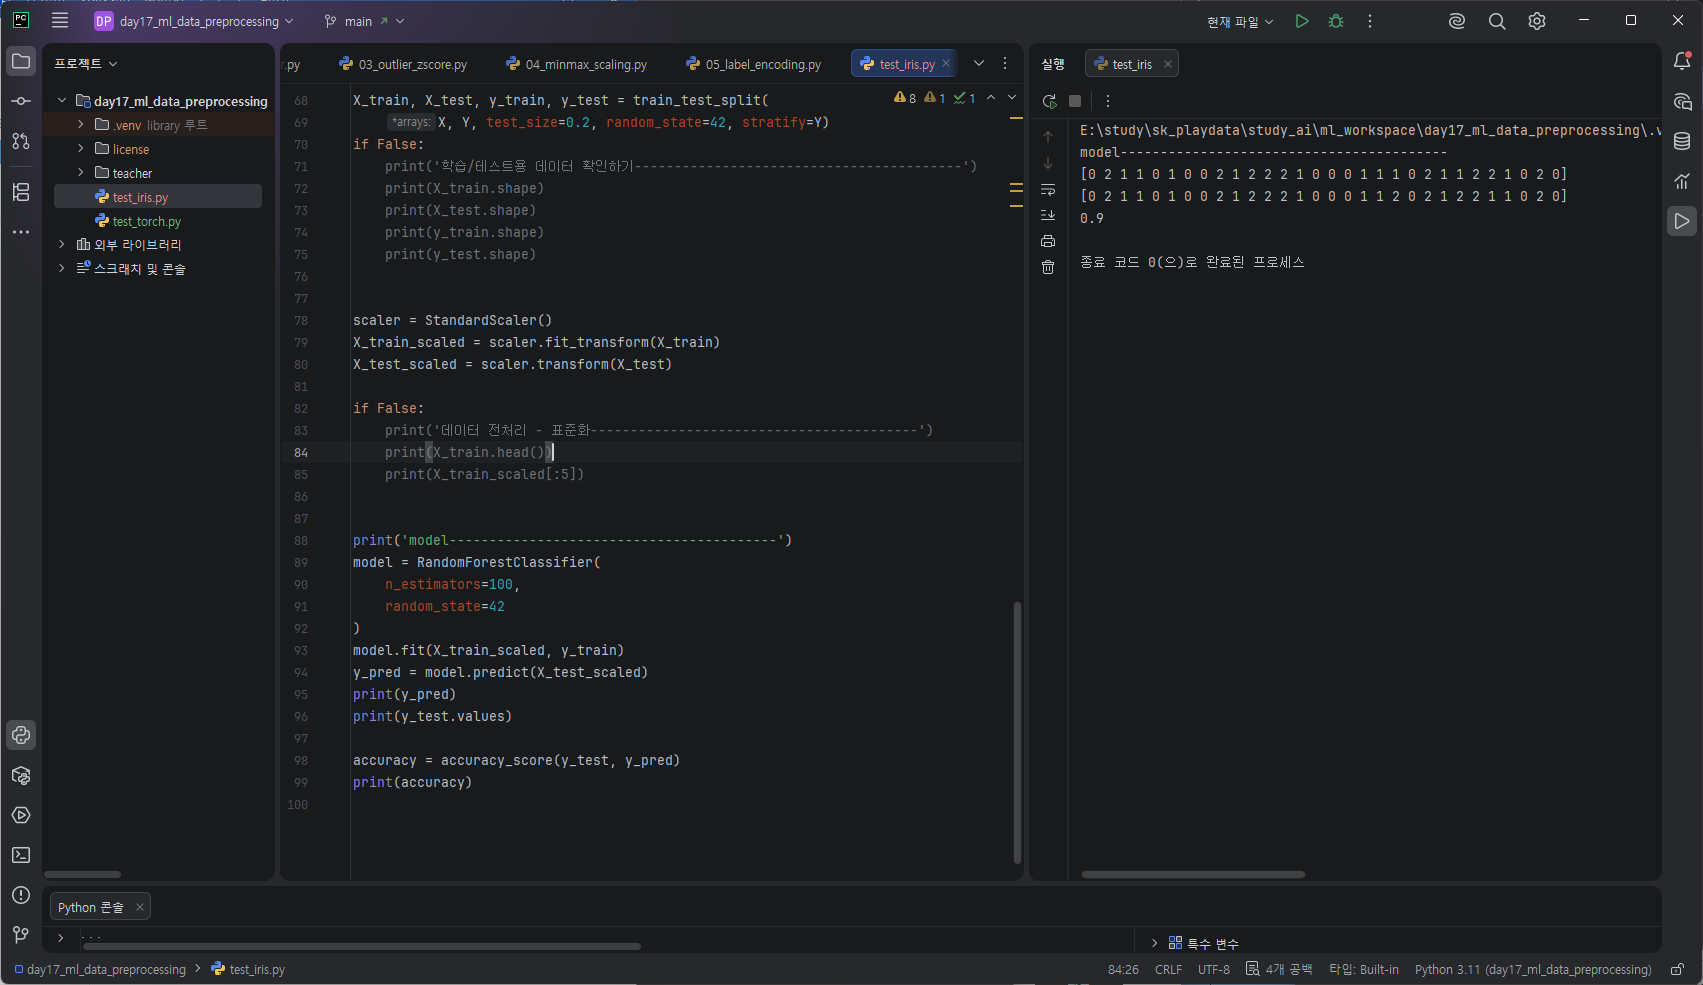Close the Python 콘솔 tab
The image size is (1703, 985).
pos(140,907)
